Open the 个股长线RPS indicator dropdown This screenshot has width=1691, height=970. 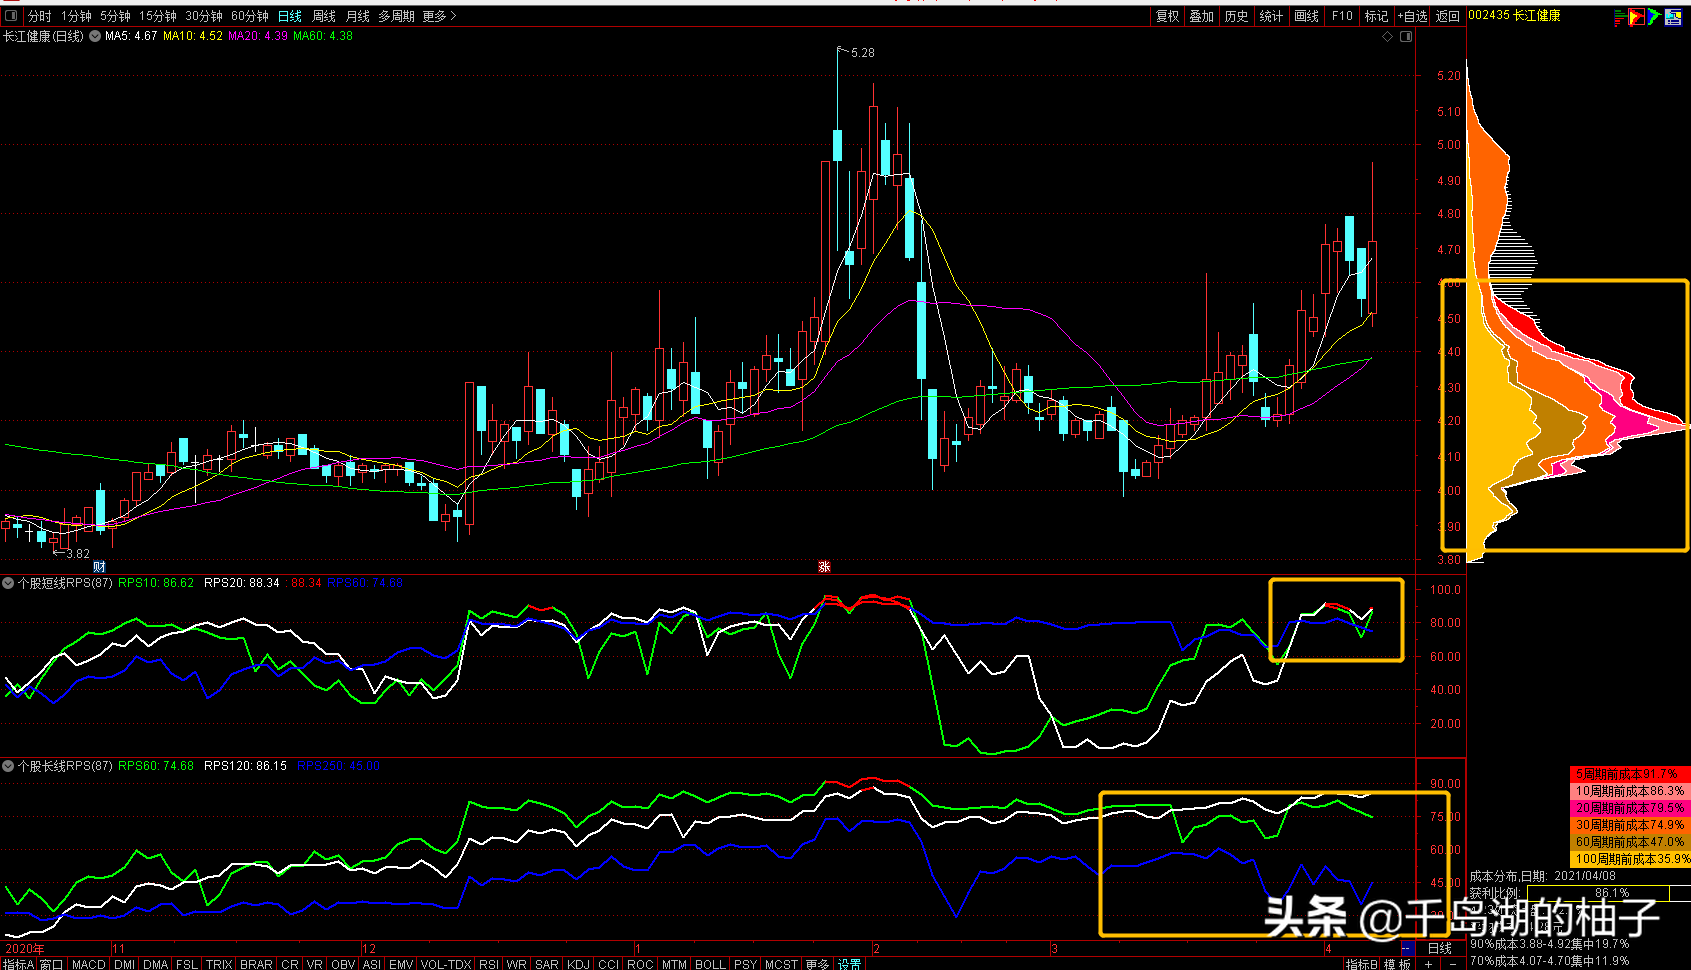9,766
